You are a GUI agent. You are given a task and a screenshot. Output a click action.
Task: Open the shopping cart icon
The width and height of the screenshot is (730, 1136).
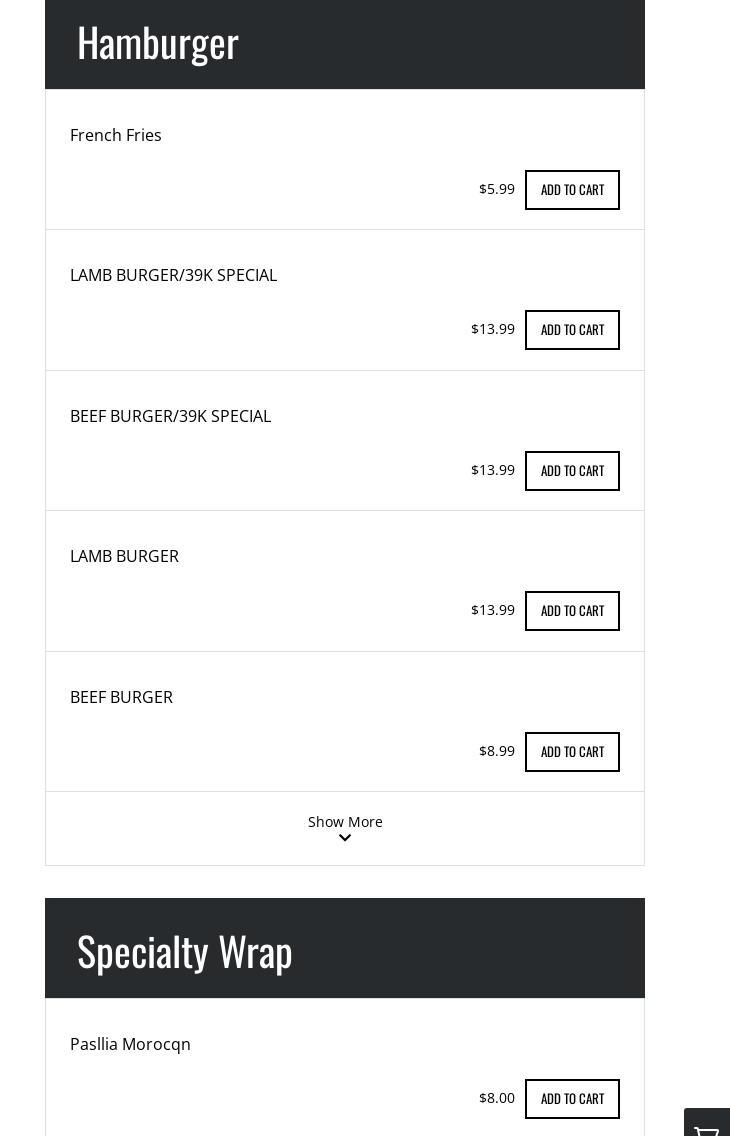[708, 1126]
